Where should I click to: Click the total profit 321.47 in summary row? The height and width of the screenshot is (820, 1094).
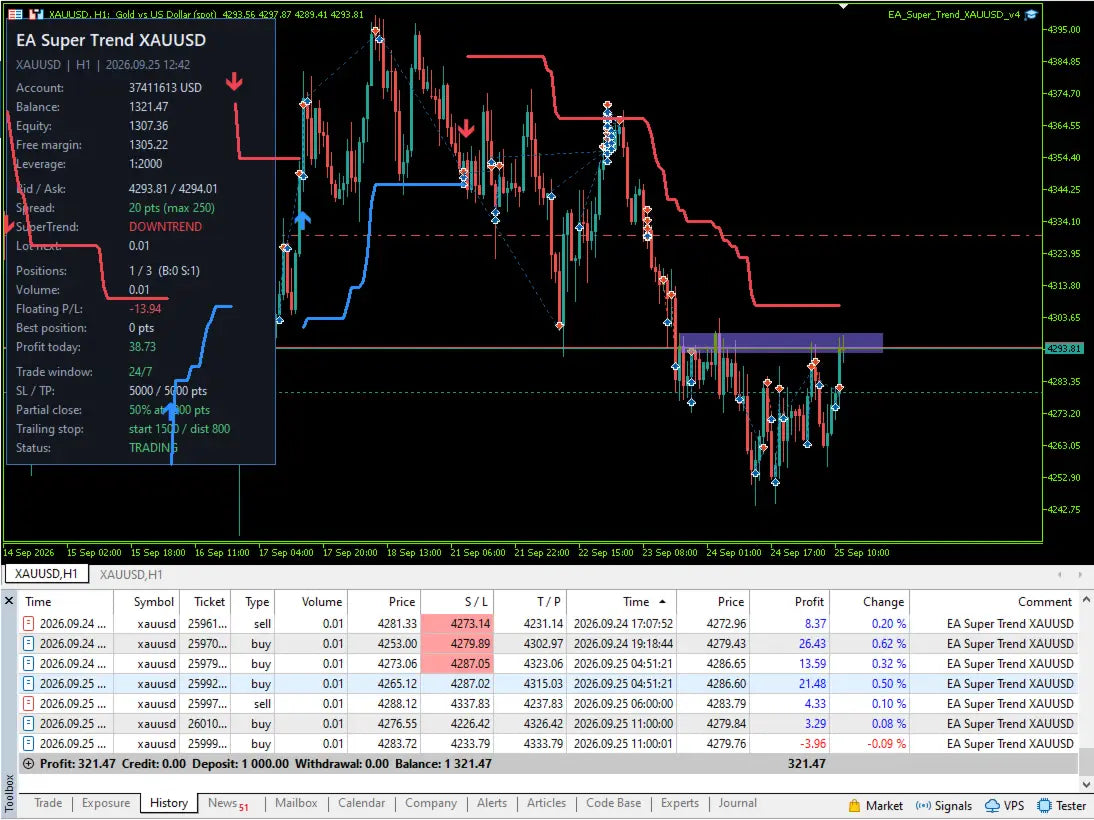[x=807, y=763]
